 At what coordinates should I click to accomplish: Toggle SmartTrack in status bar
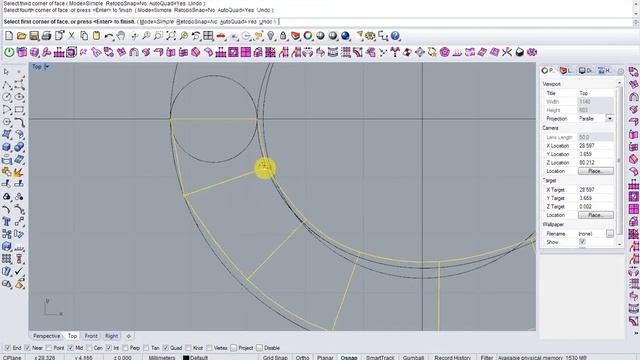[380, 358]
